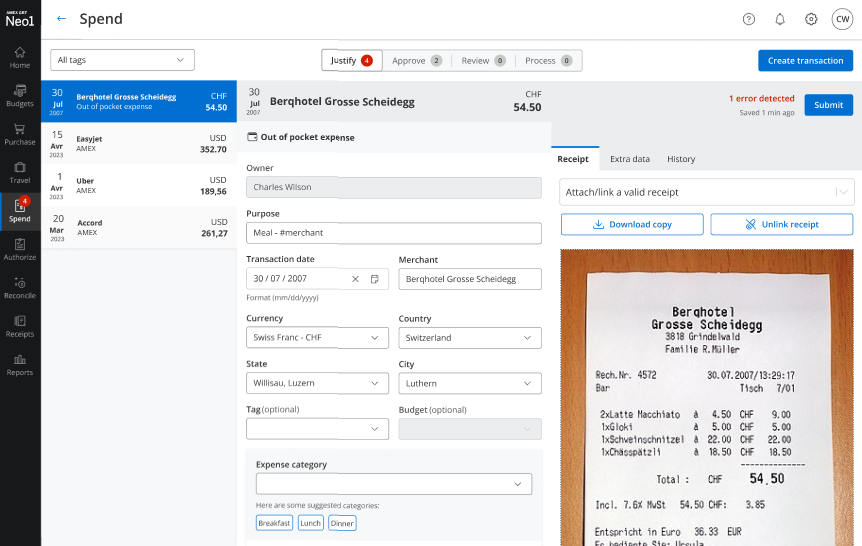
Task: Switch to the Justify tab
Action: 352,60
